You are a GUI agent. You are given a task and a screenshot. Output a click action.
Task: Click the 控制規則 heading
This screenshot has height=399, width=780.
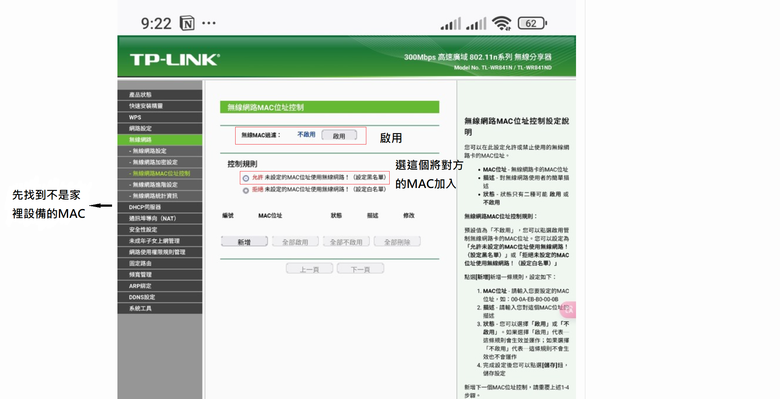242,164
